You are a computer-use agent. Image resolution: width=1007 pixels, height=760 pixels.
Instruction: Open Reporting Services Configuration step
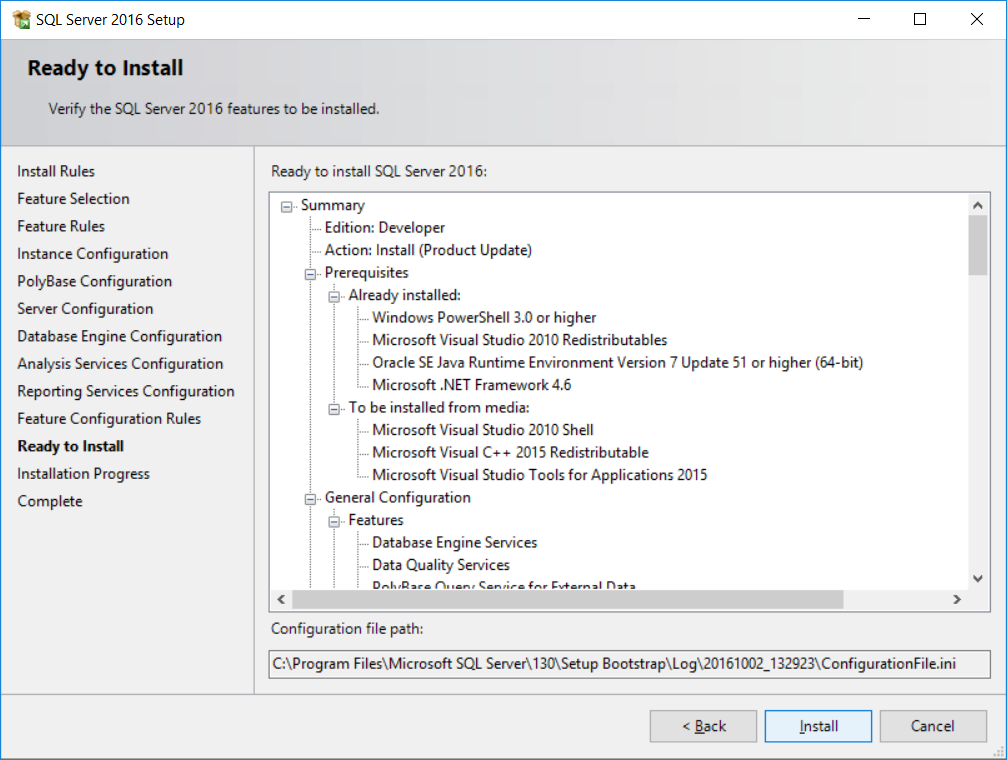(x=126, y=392)
